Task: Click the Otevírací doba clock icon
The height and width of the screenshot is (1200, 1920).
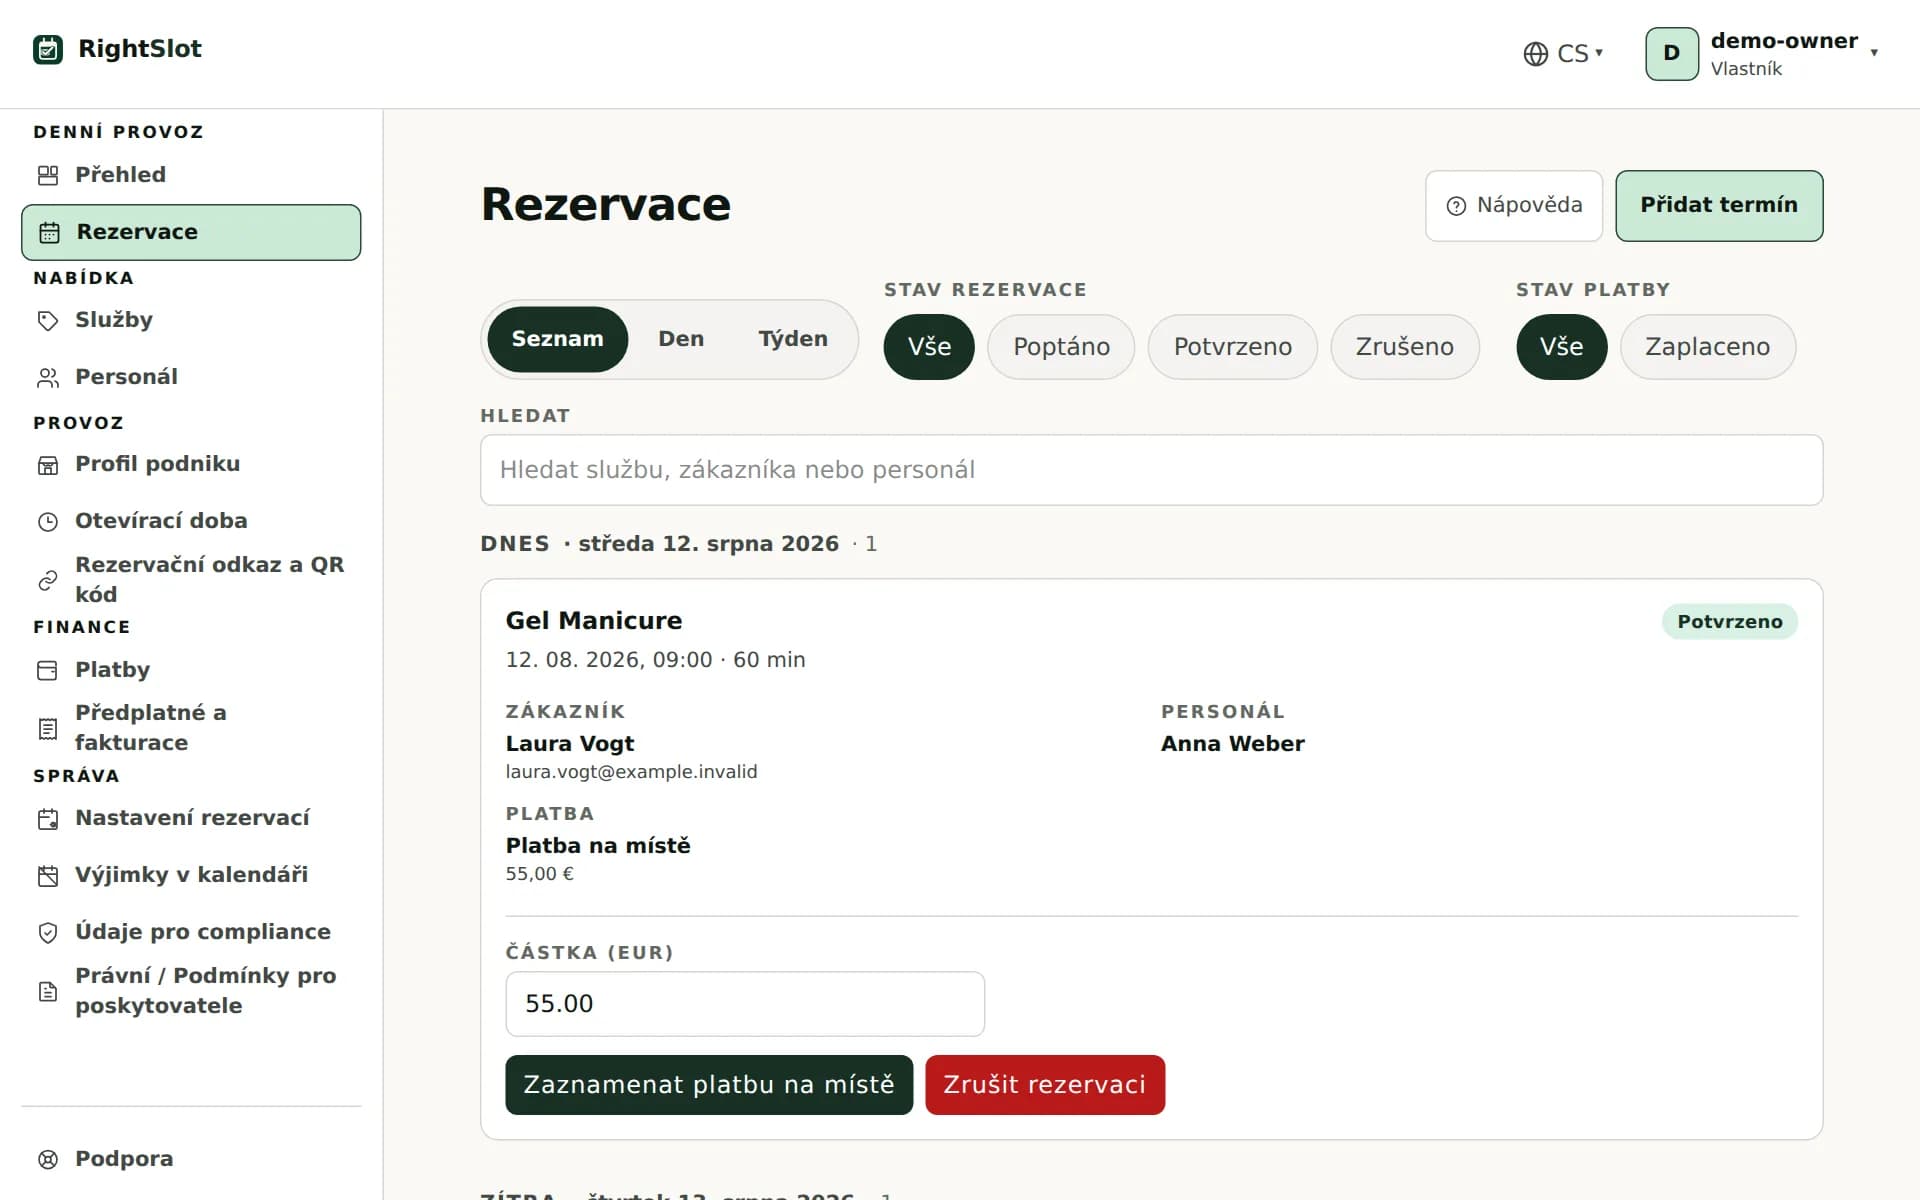Action: [48, 522]
